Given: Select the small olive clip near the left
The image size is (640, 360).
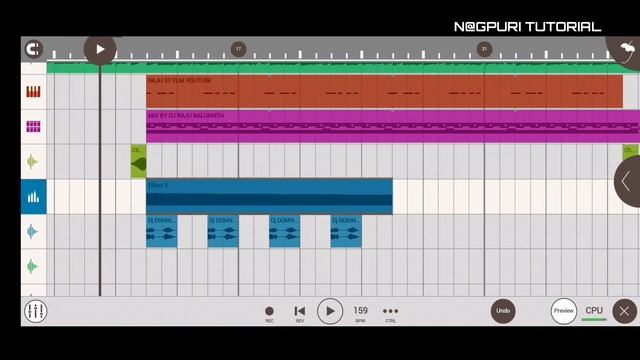Looking at the screenshot, I should [139, 162].
